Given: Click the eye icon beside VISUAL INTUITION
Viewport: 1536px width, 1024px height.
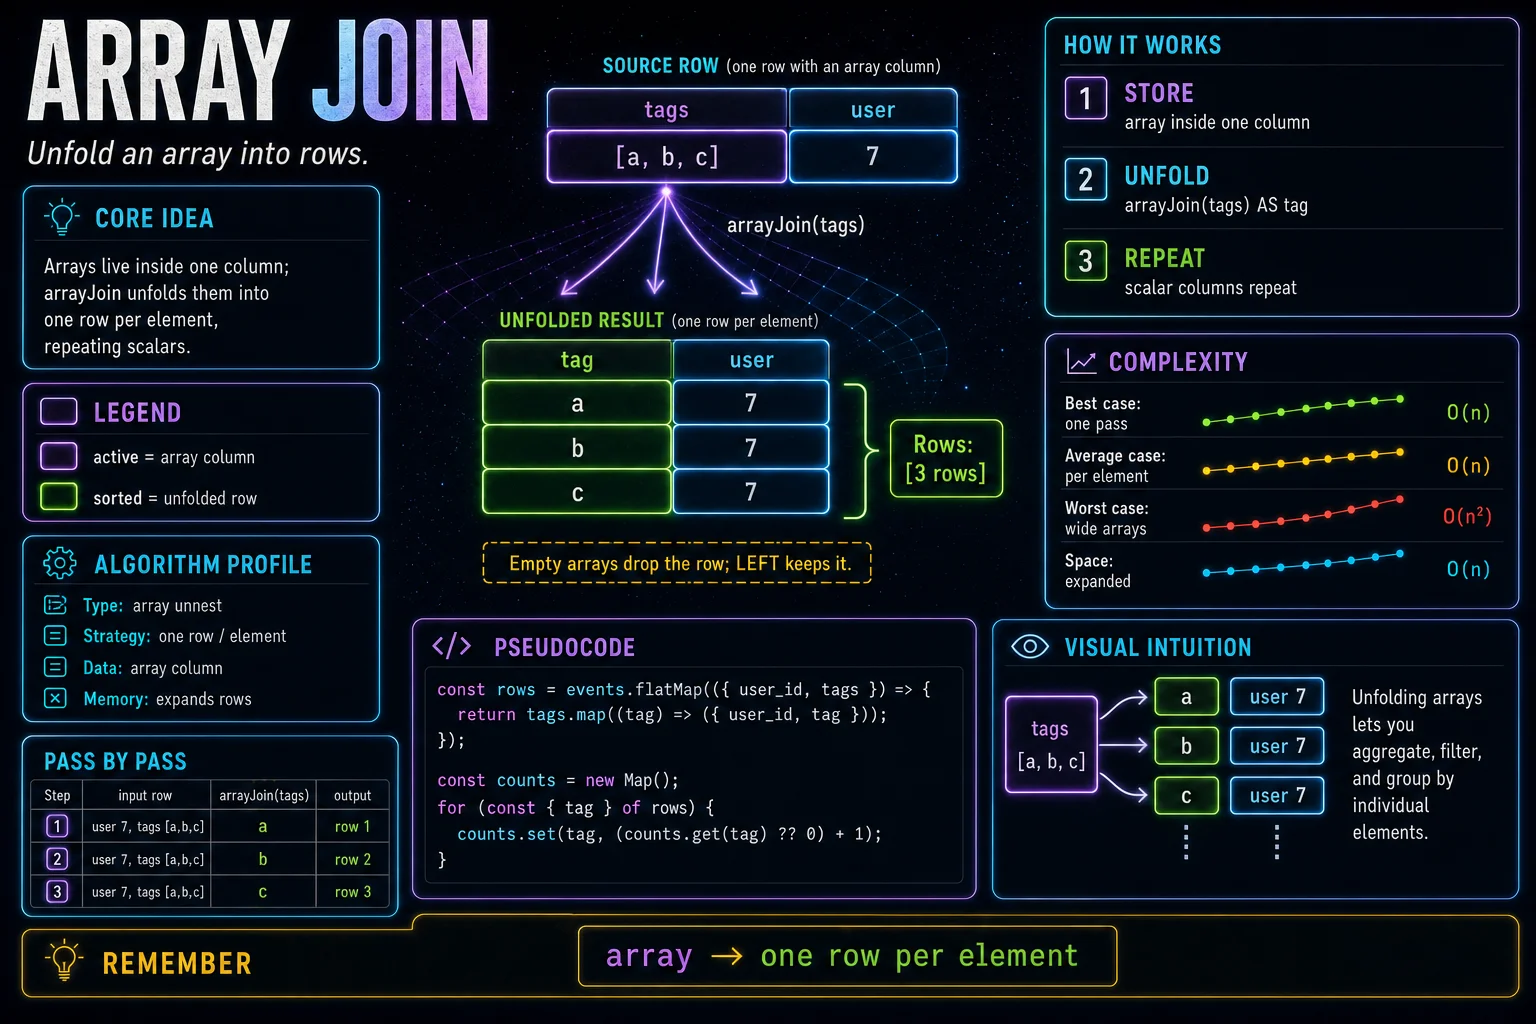Looking at the screenshot, I should pyautogui.click(x=1030, y=646).
